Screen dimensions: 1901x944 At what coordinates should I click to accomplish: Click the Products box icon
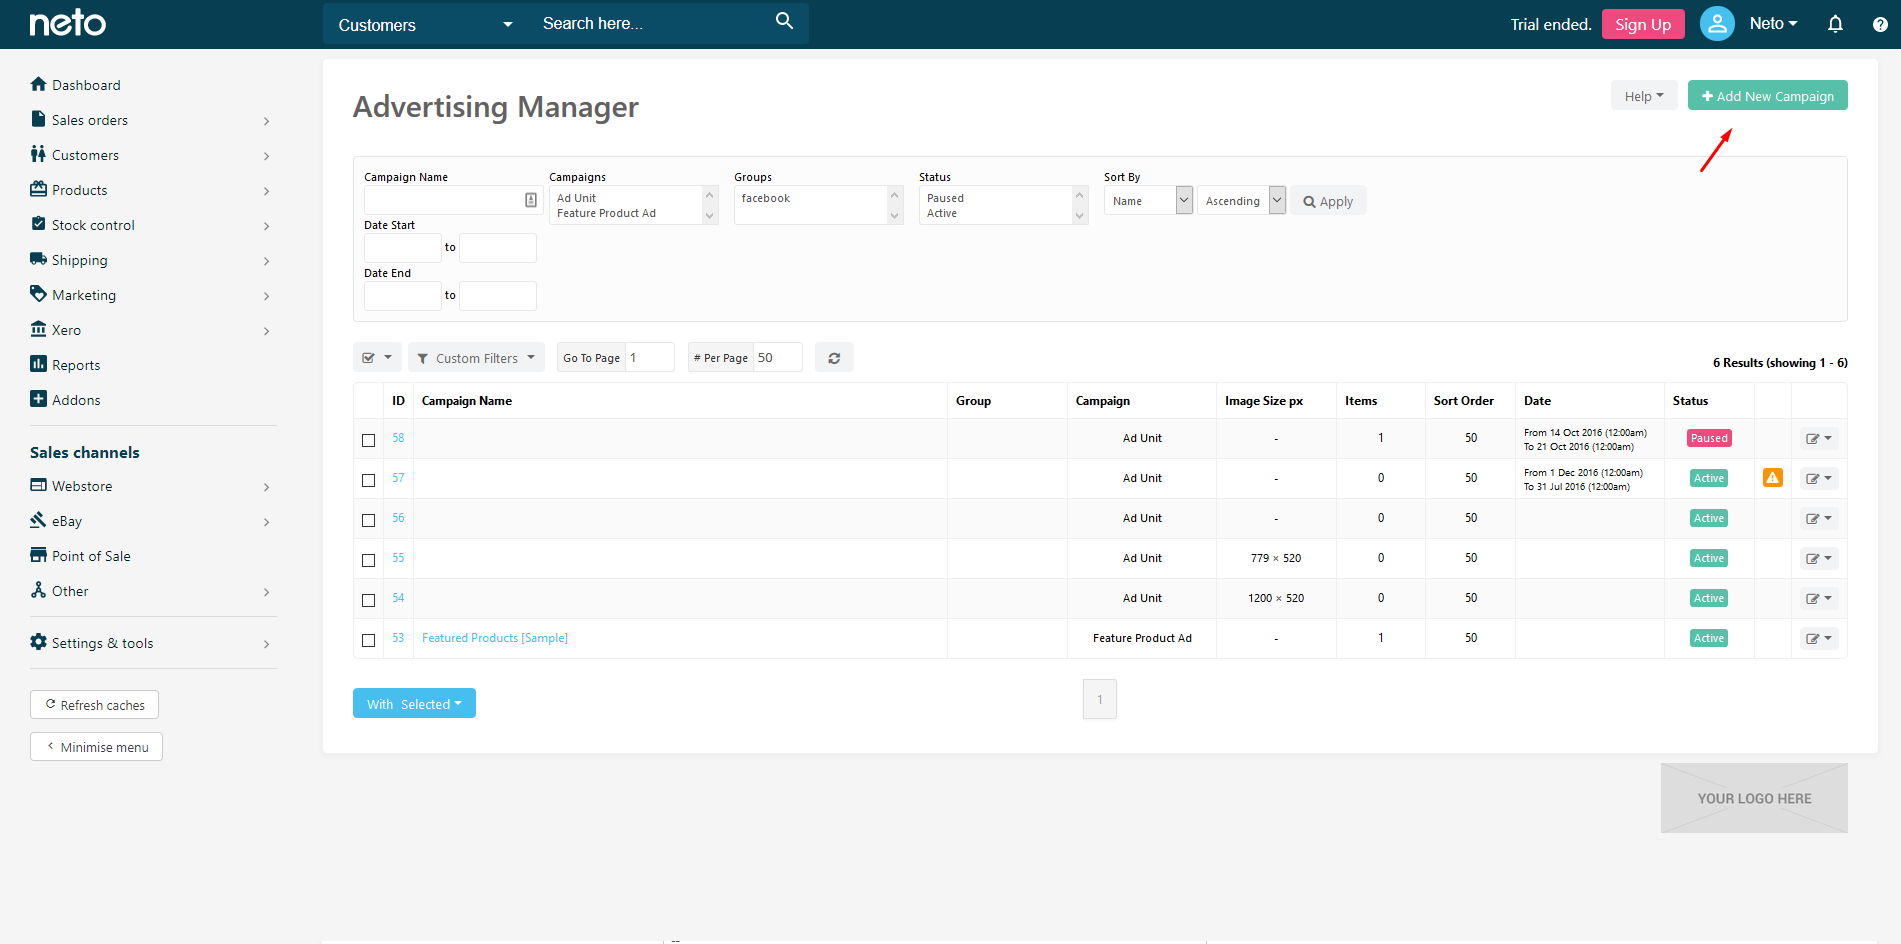point(38,189)
